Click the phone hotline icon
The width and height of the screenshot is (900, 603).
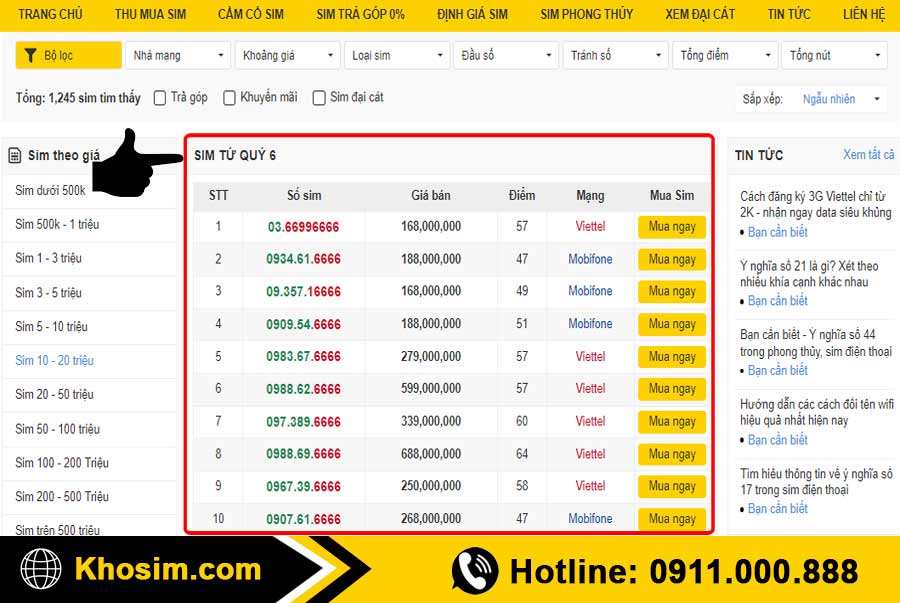point(474,571)
